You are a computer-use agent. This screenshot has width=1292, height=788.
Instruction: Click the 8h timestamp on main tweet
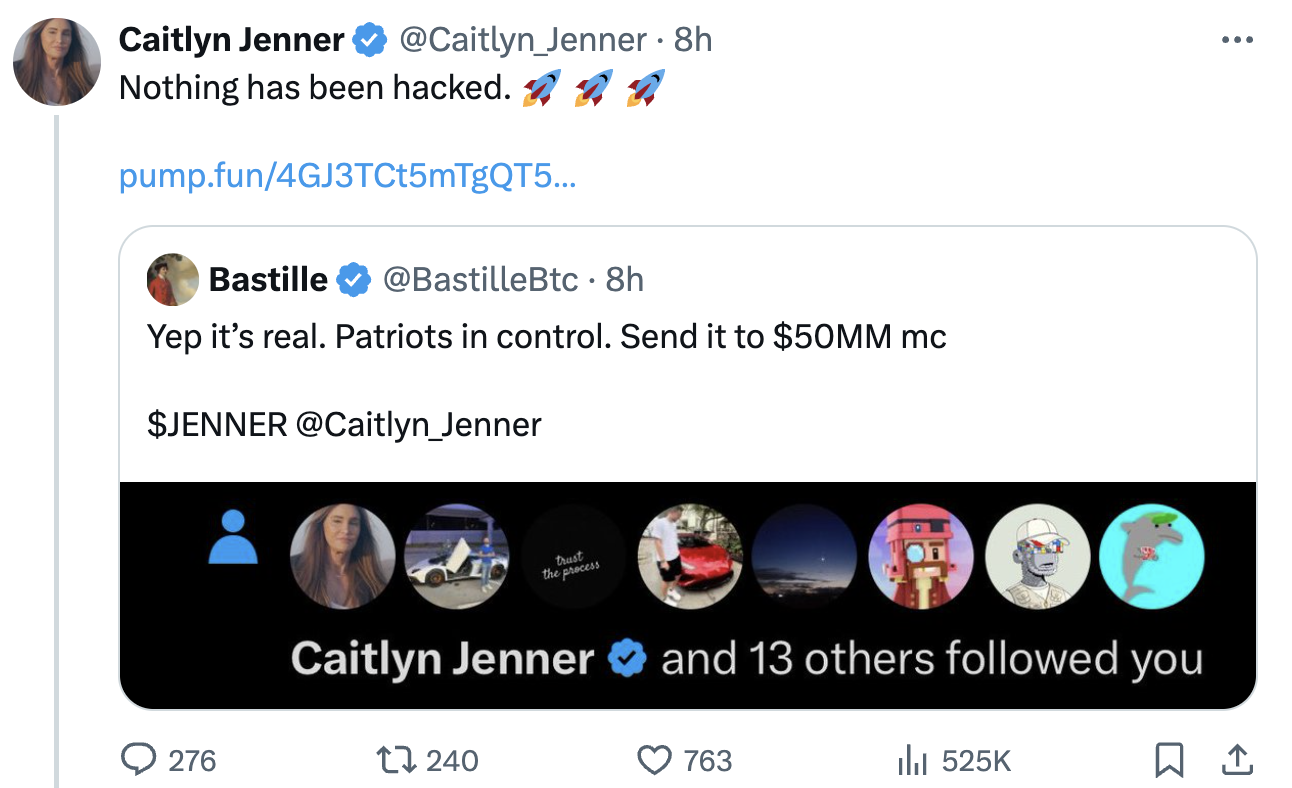(x=693, y=40)
